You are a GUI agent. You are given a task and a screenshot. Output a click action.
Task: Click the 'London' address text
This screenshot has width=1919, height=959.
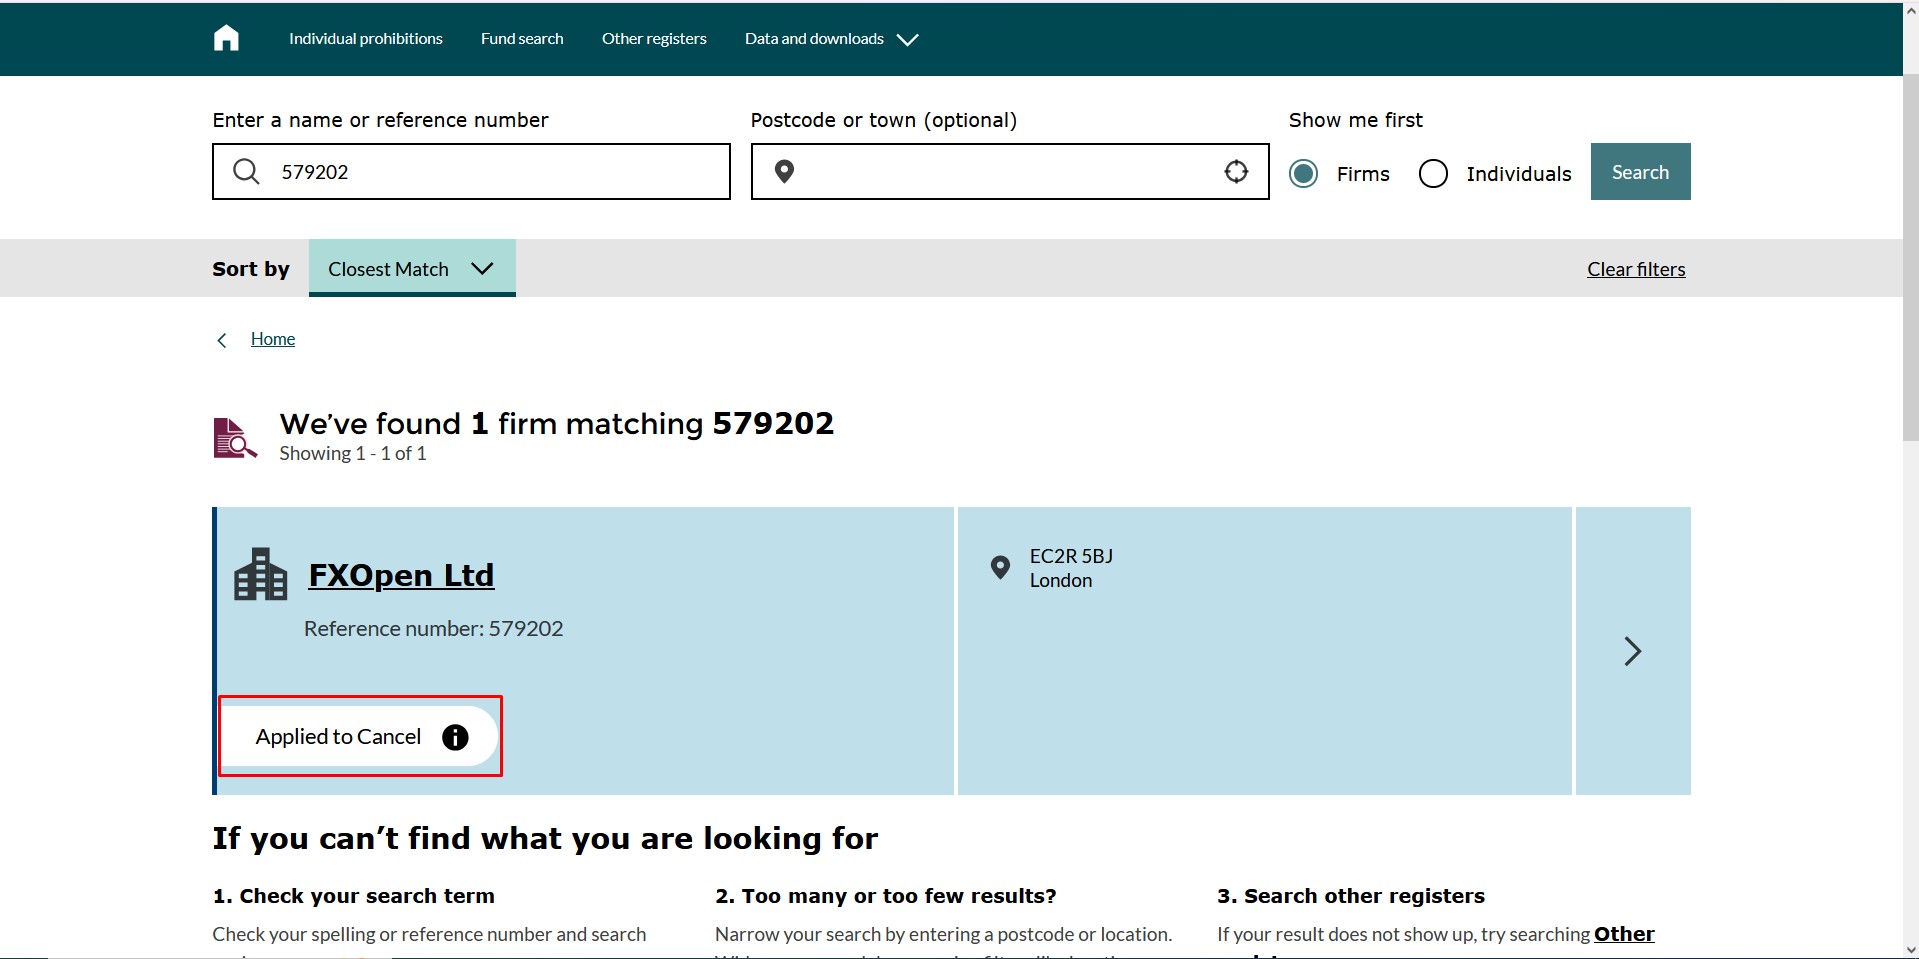coord(1061,581)
